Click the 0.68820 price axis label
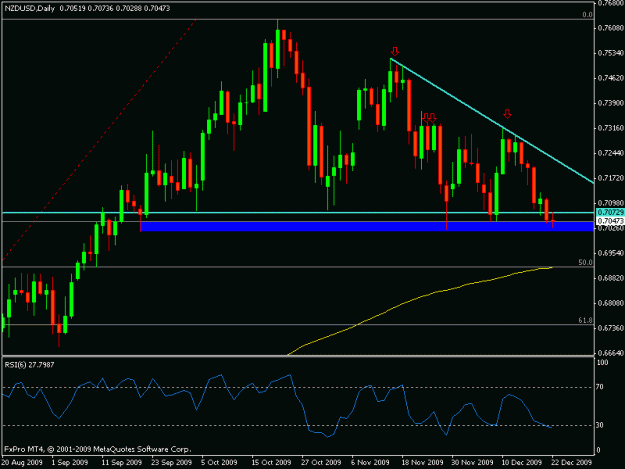This screenshot has height=469, width=625. pos(610,278)
